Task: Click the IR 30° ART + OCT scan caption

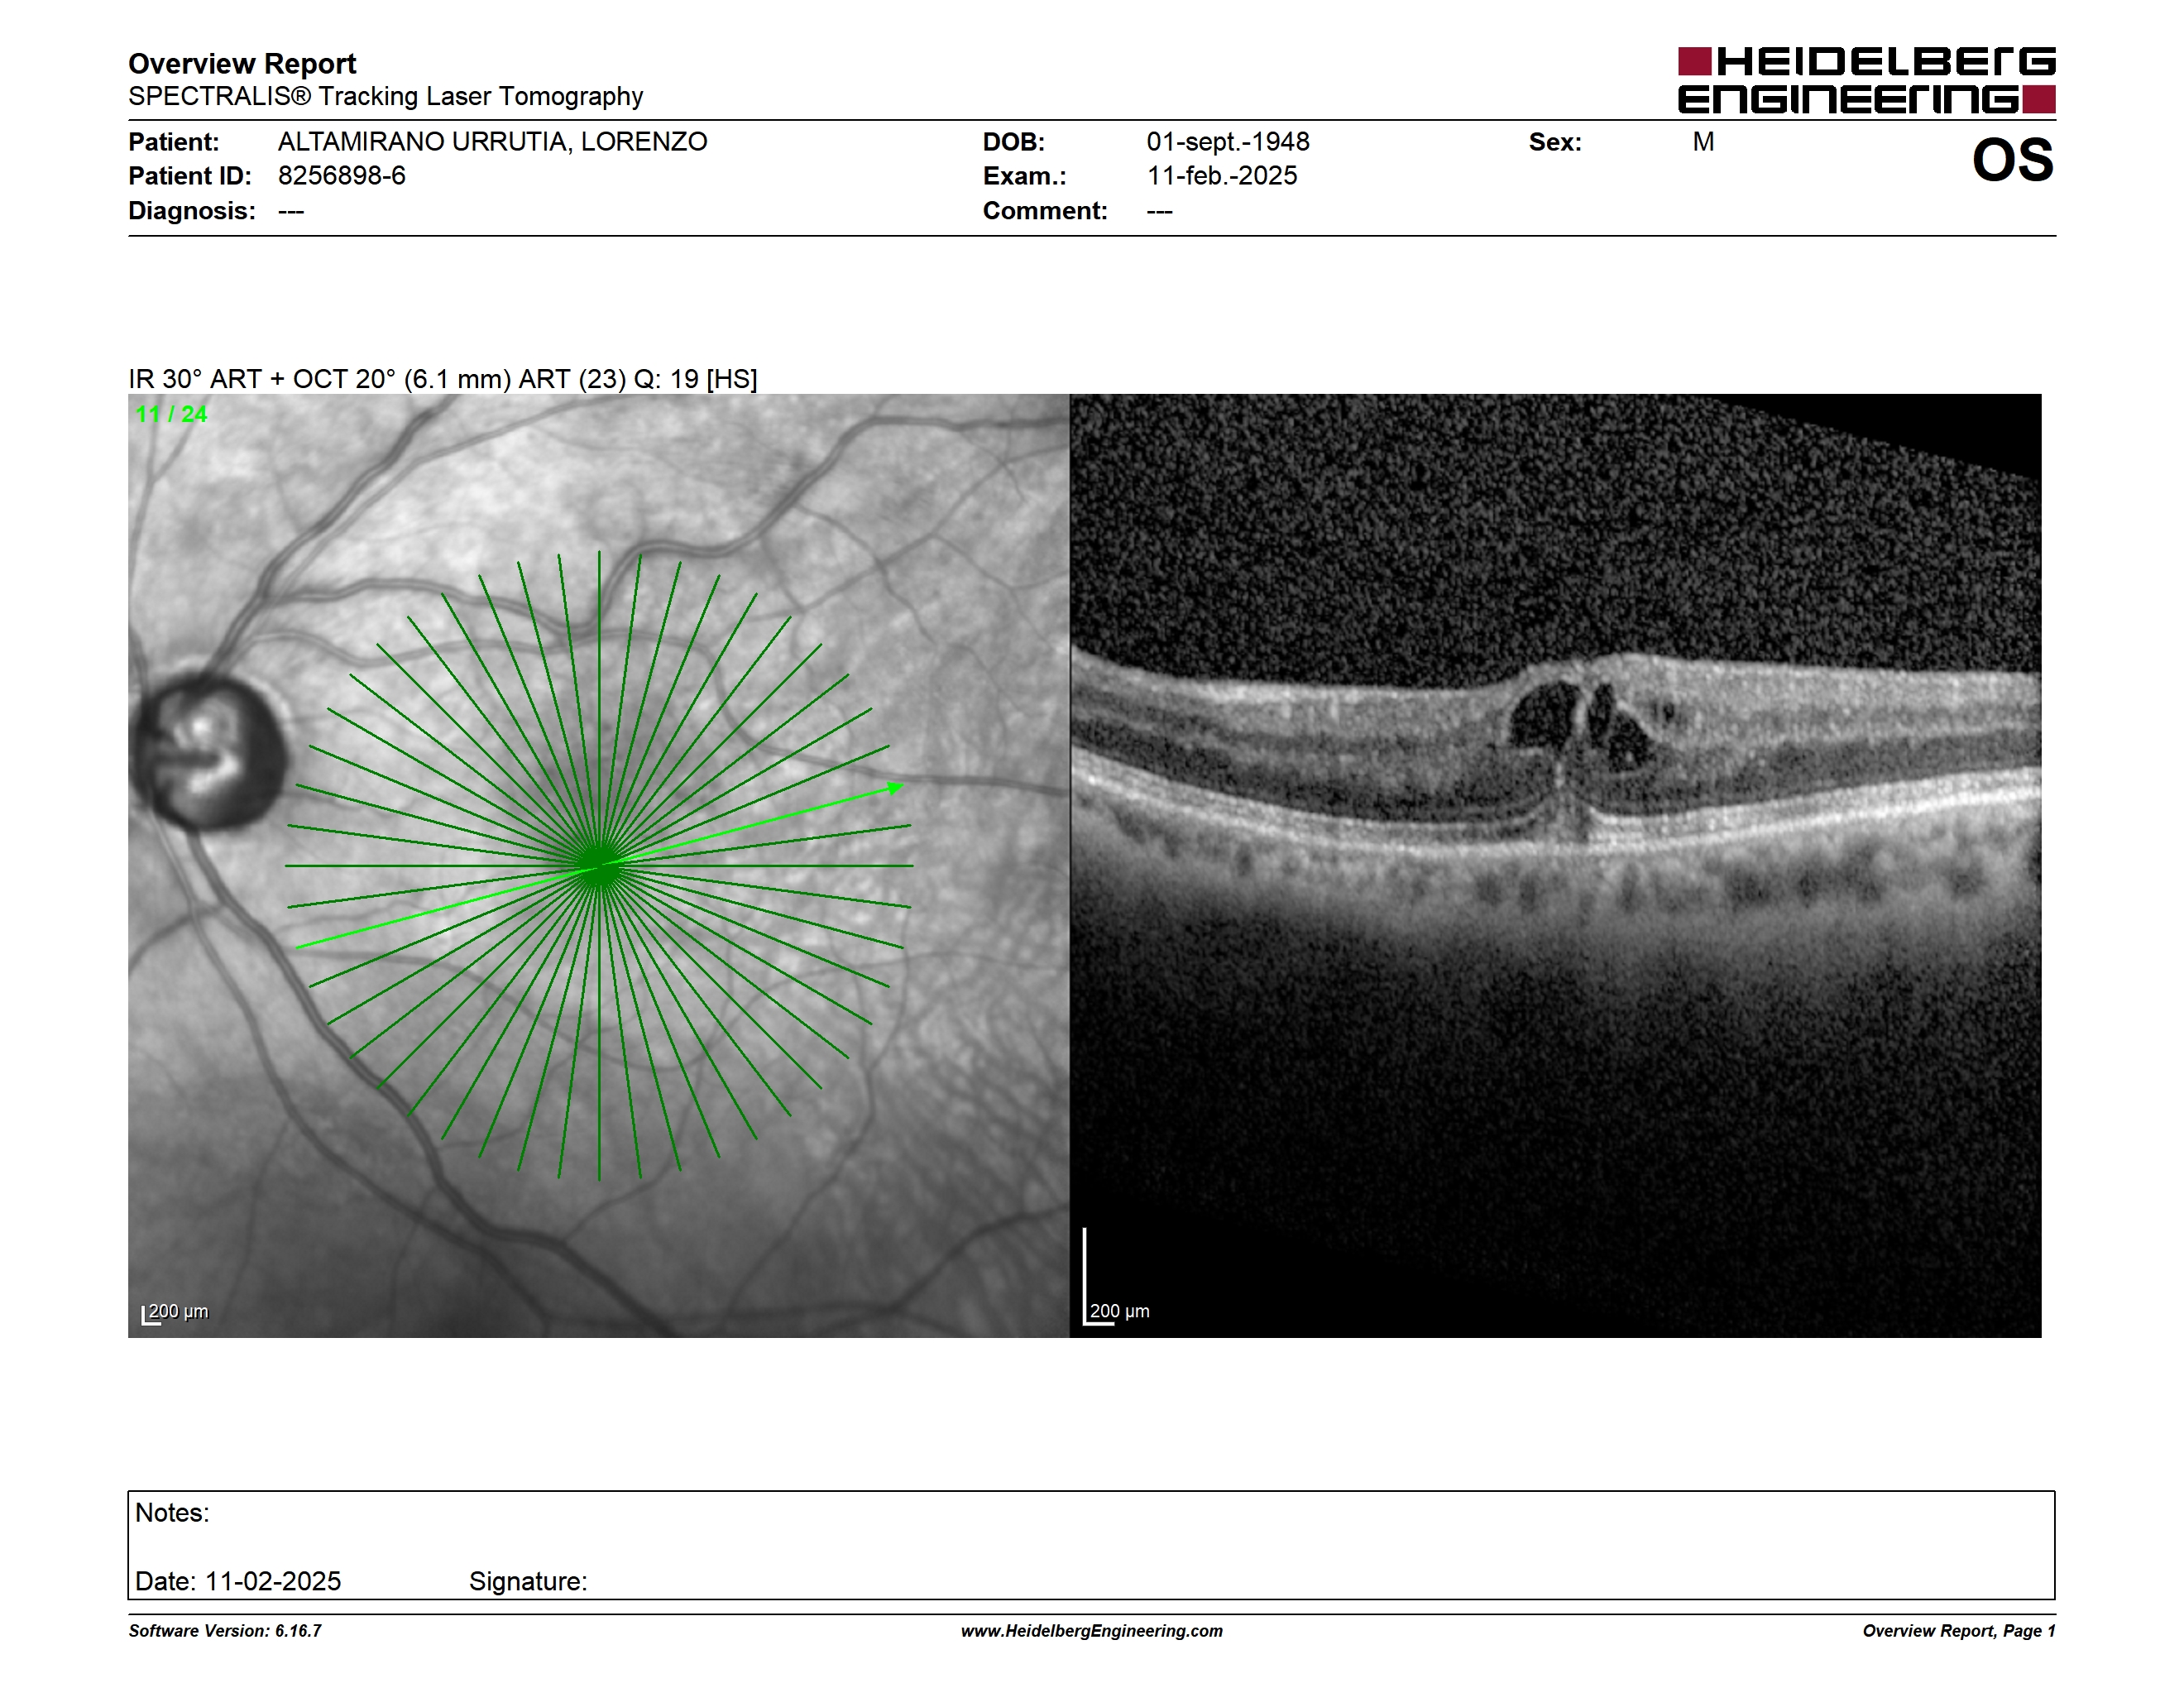Action: click(x=442, y=379)
